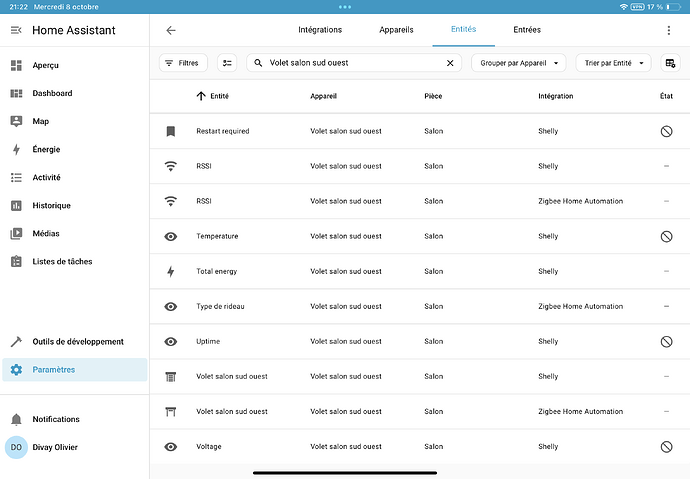690x479 pixels.
Task: Click the Total energy lightning icon
Action: [171, 271]
